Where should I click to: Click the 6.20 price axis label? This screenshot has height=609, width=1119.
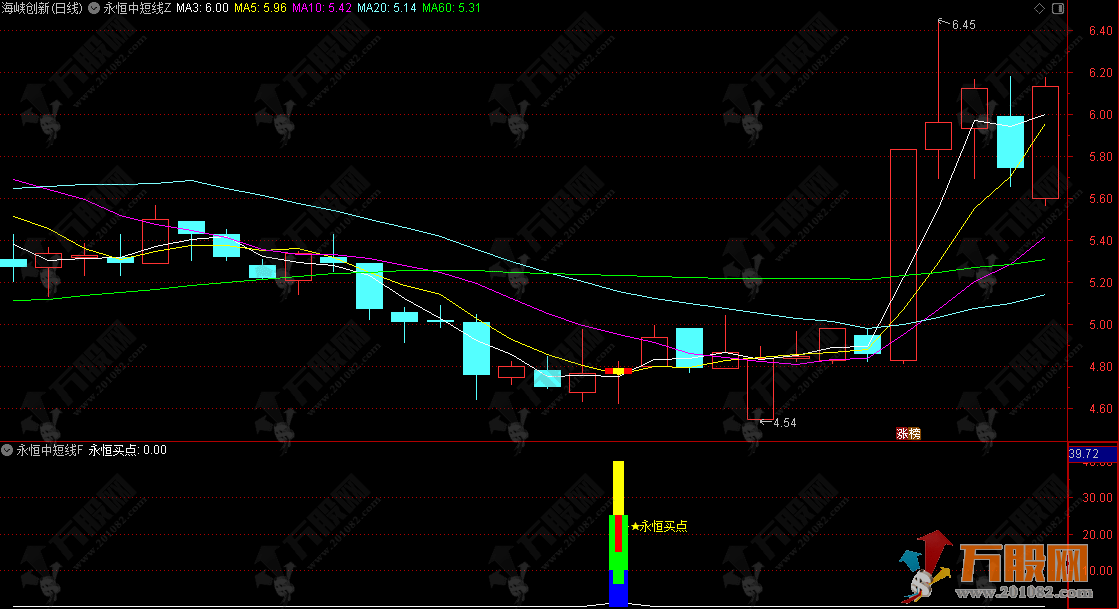pos(1100,73)
